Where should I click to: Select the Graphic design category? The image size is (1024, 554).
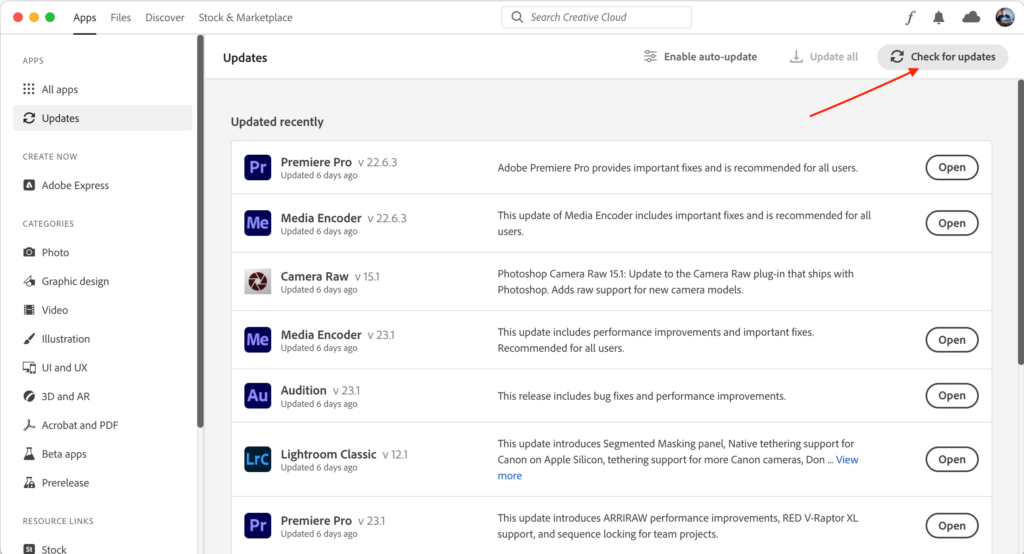click(103, 281)
